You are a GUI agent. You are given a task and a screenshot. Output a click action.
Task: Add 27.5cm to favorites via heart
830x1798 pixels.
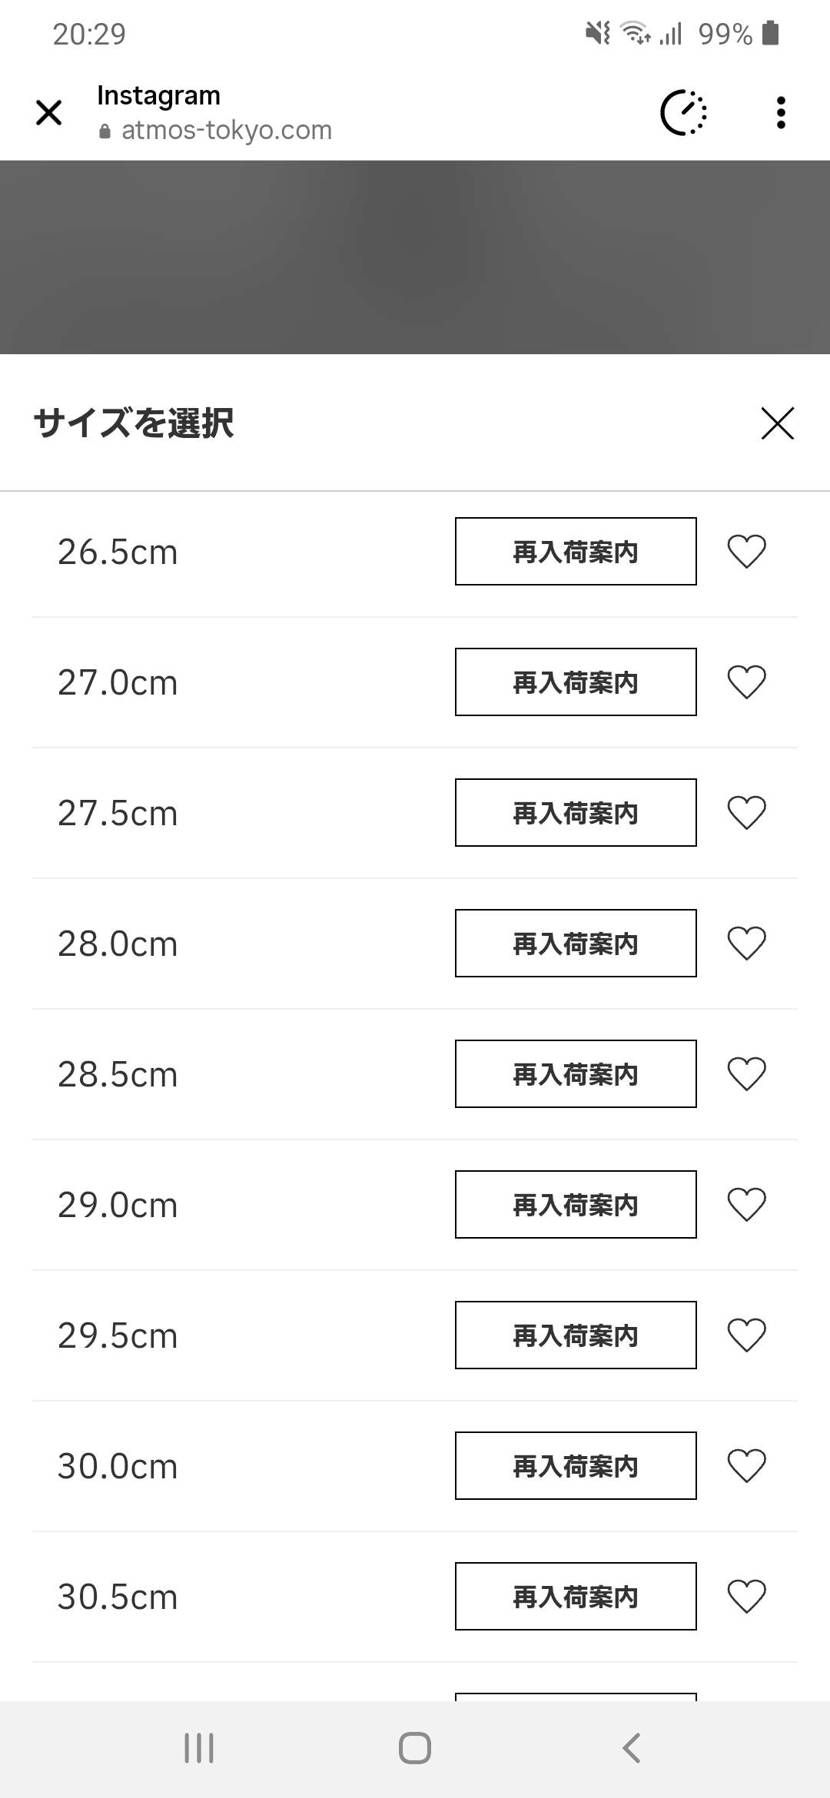pyautogui.click(x=746, y=812)
